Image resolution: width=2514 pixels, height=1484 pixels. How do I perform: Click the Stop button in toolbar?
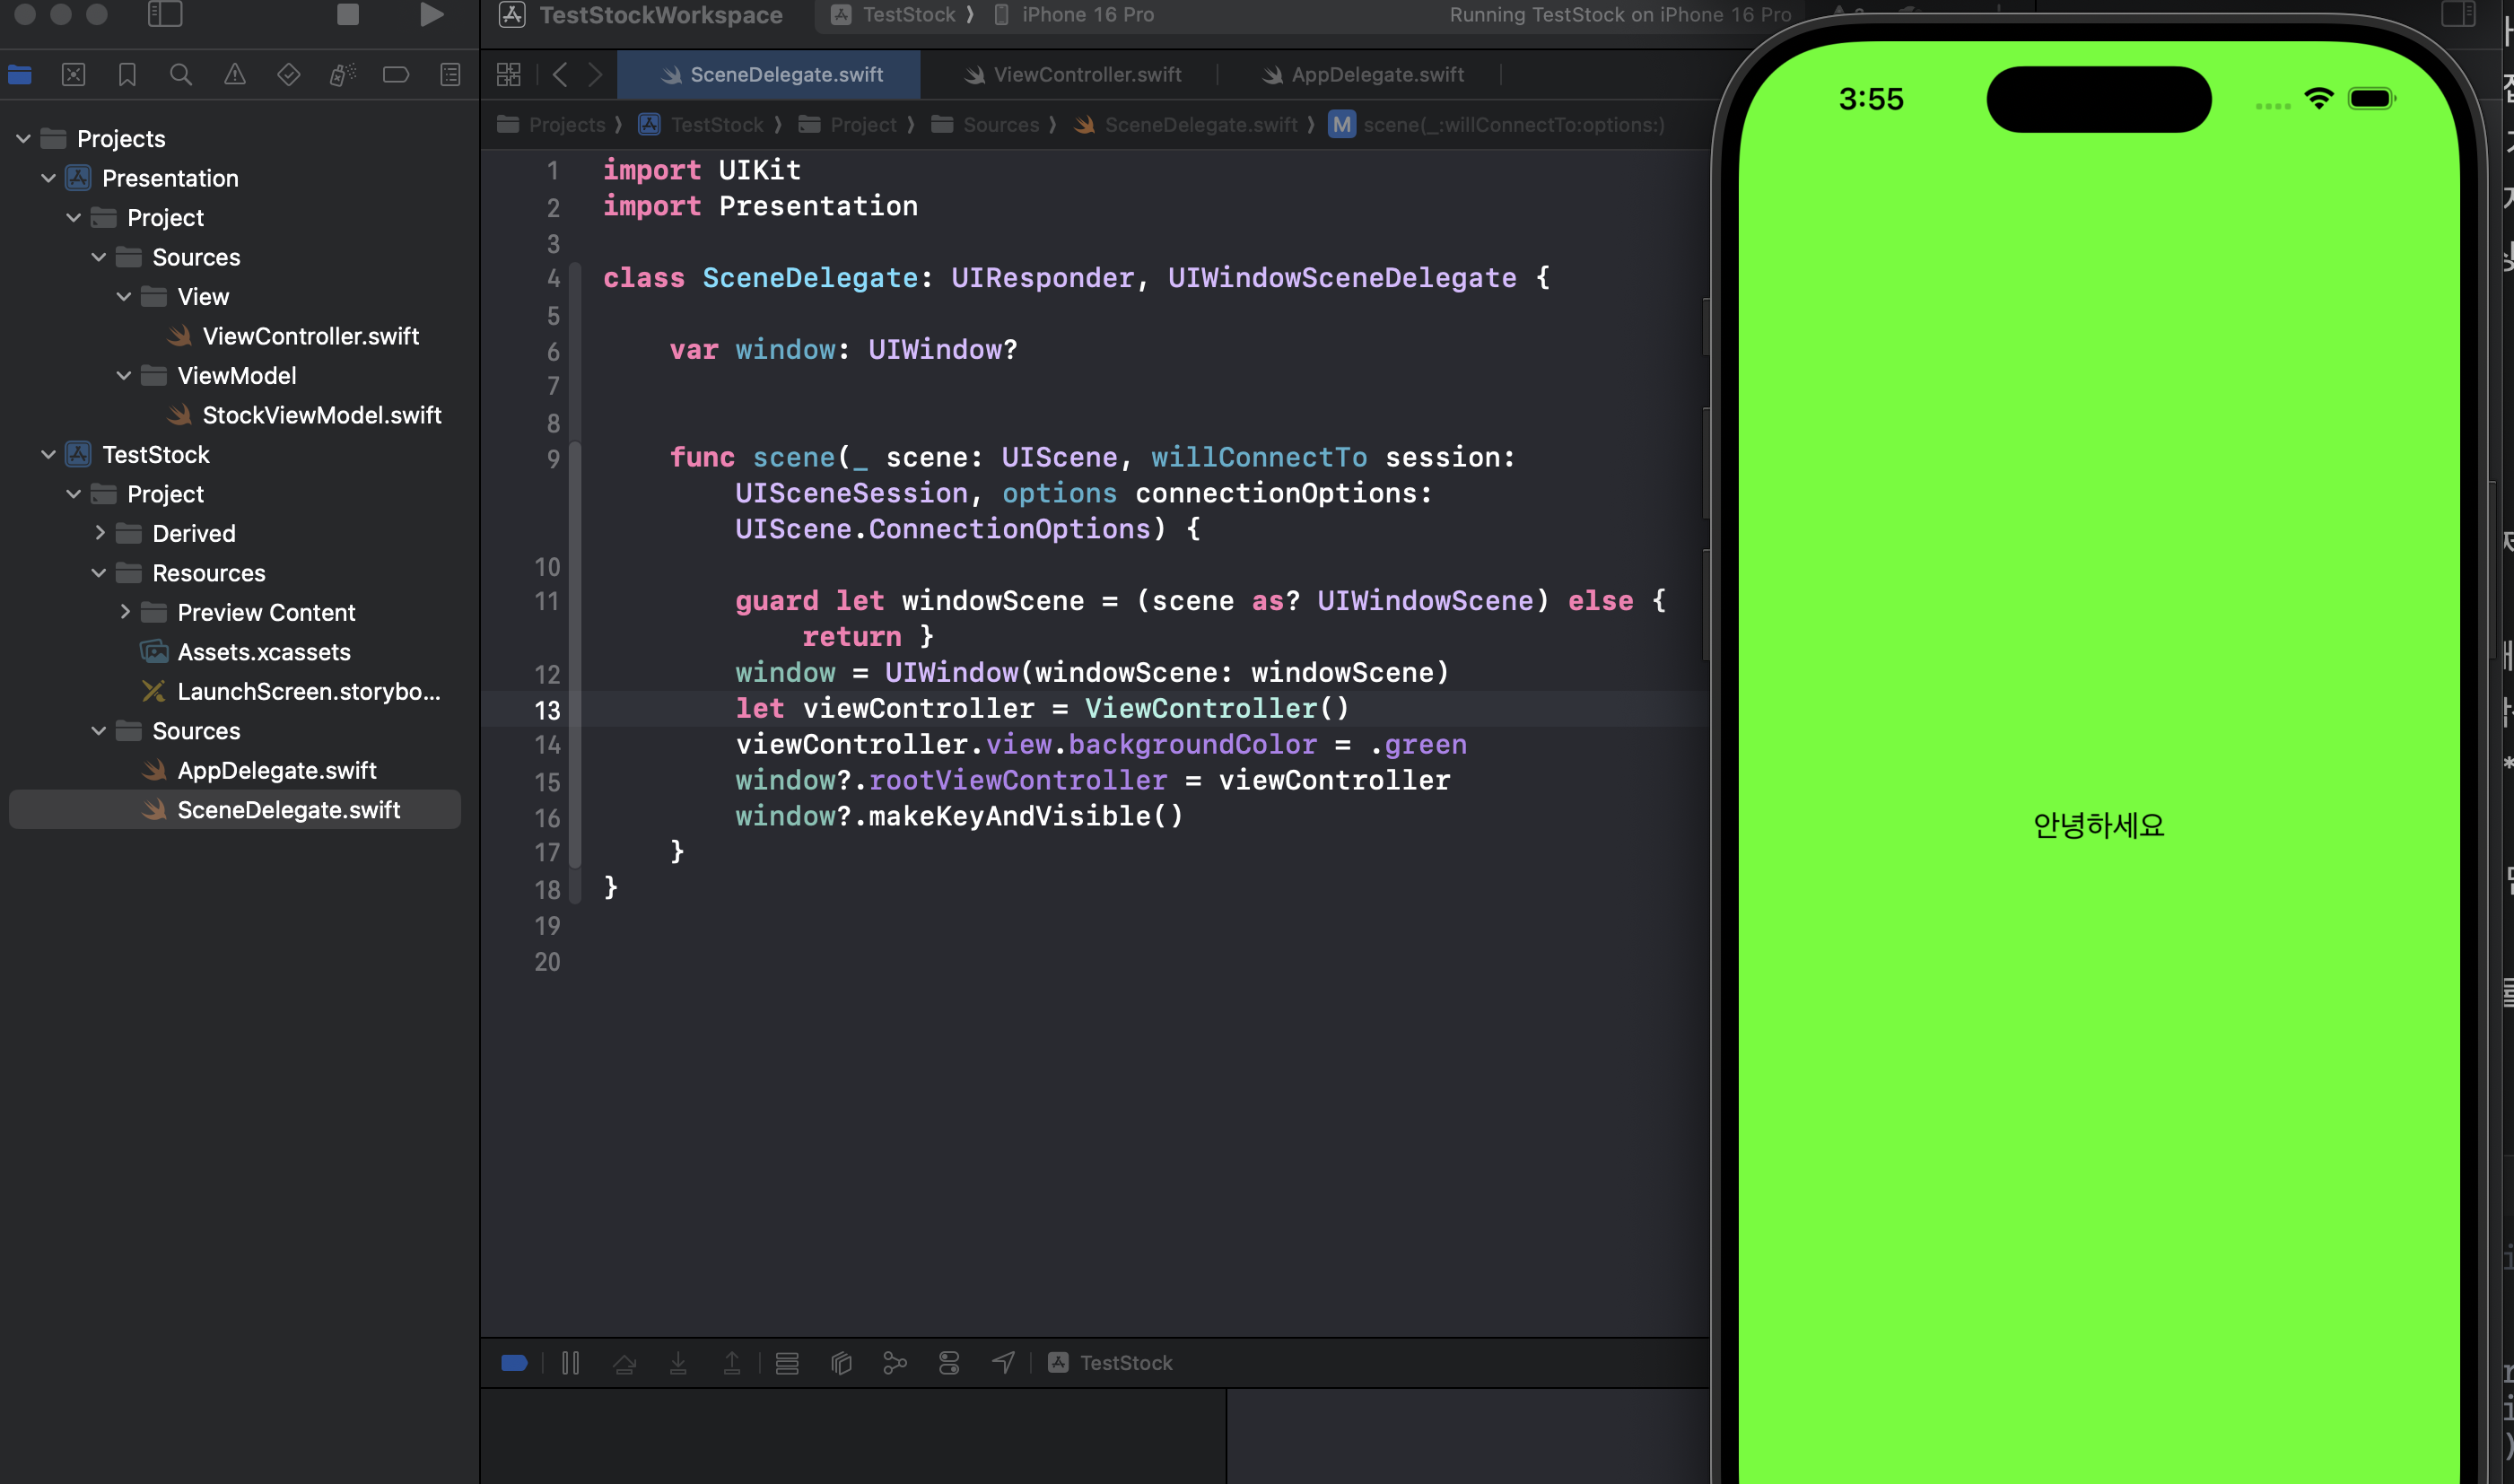click(347, 14)
